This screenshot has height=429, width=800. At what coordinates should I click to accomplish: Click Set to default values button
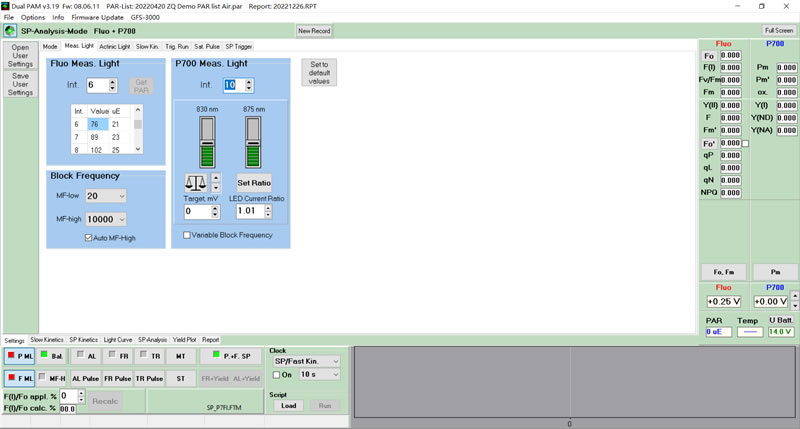[319, 73]
